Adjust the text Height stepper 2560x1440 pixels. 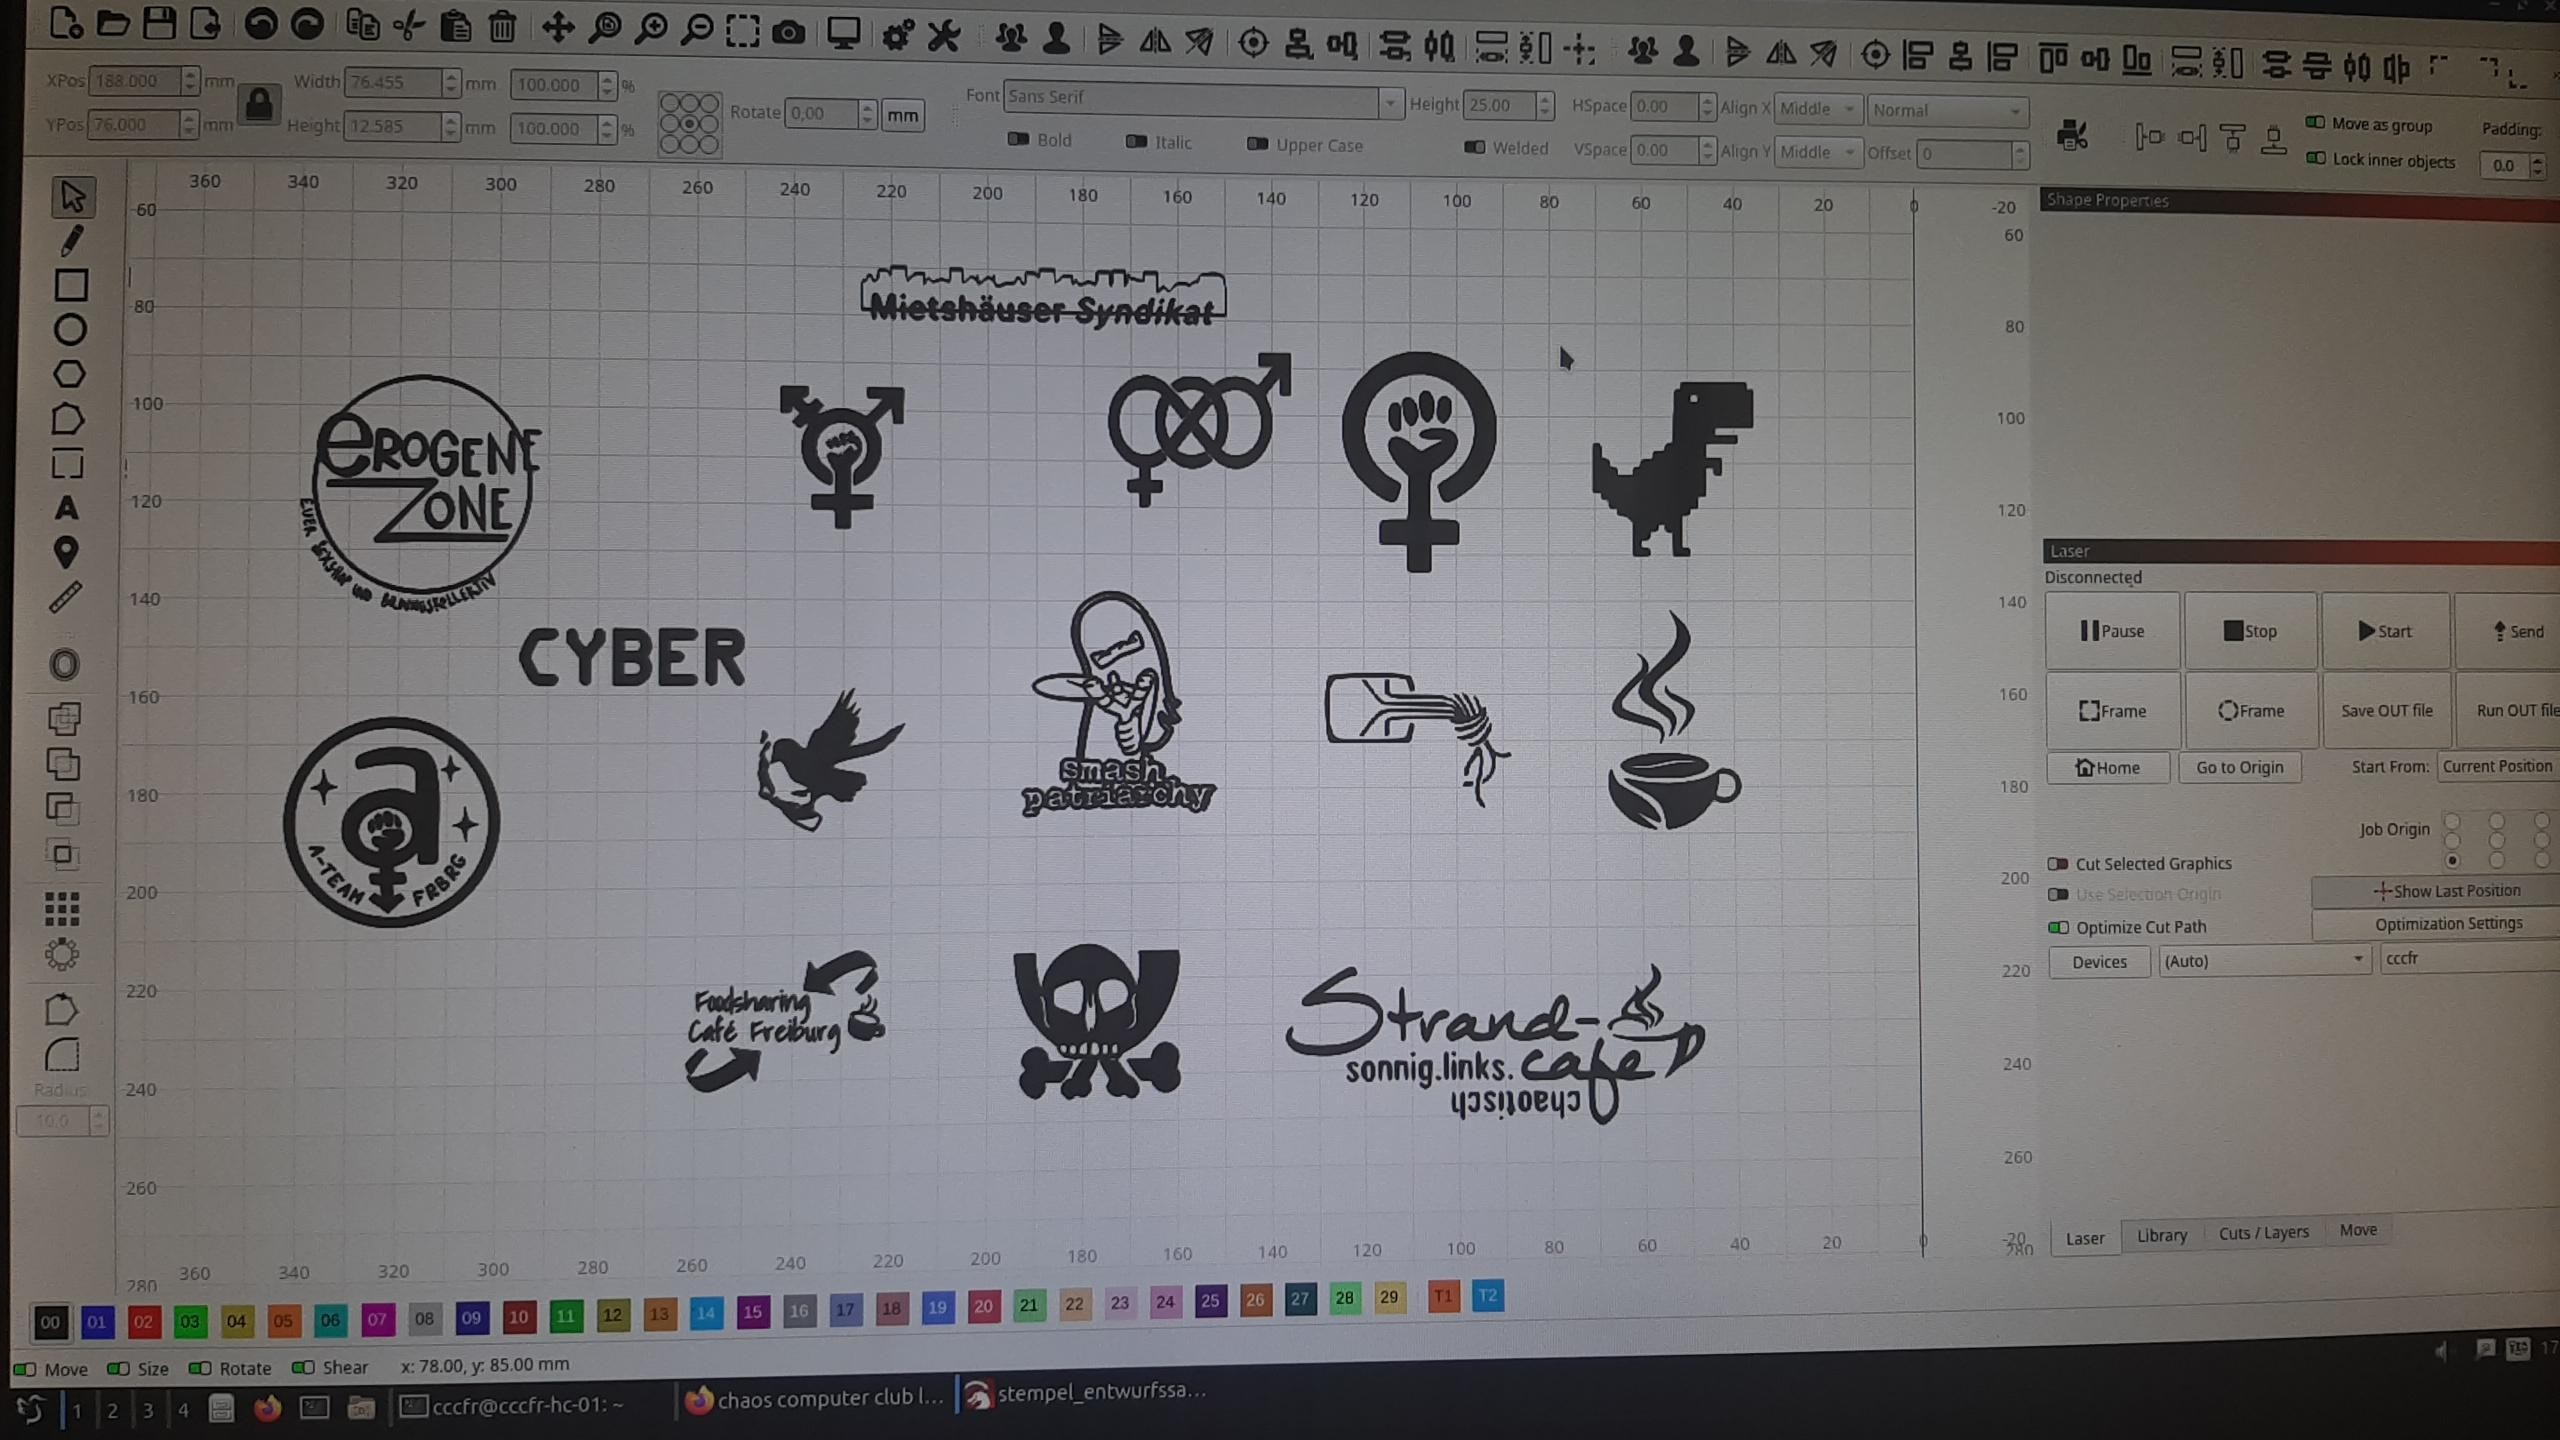[x=1546, y=104]
